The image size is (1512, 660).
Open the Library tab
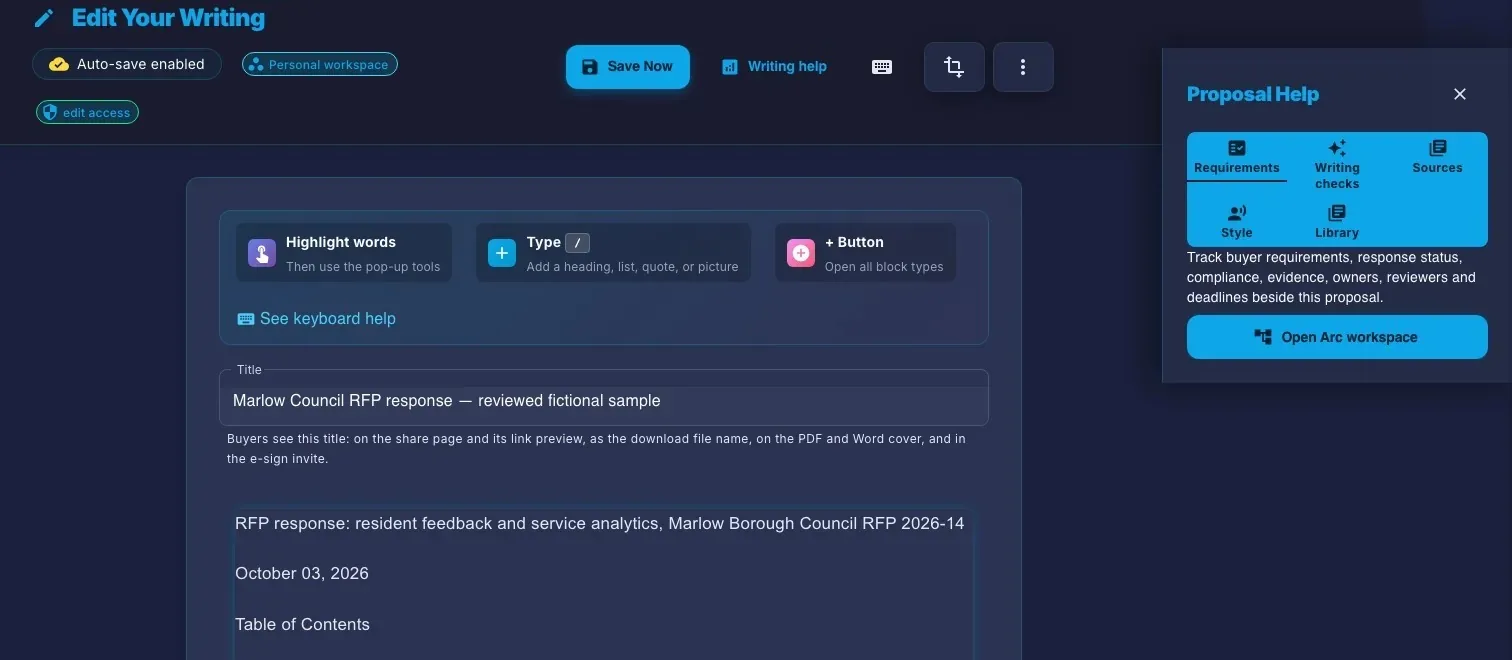(x=1337, y=222)
